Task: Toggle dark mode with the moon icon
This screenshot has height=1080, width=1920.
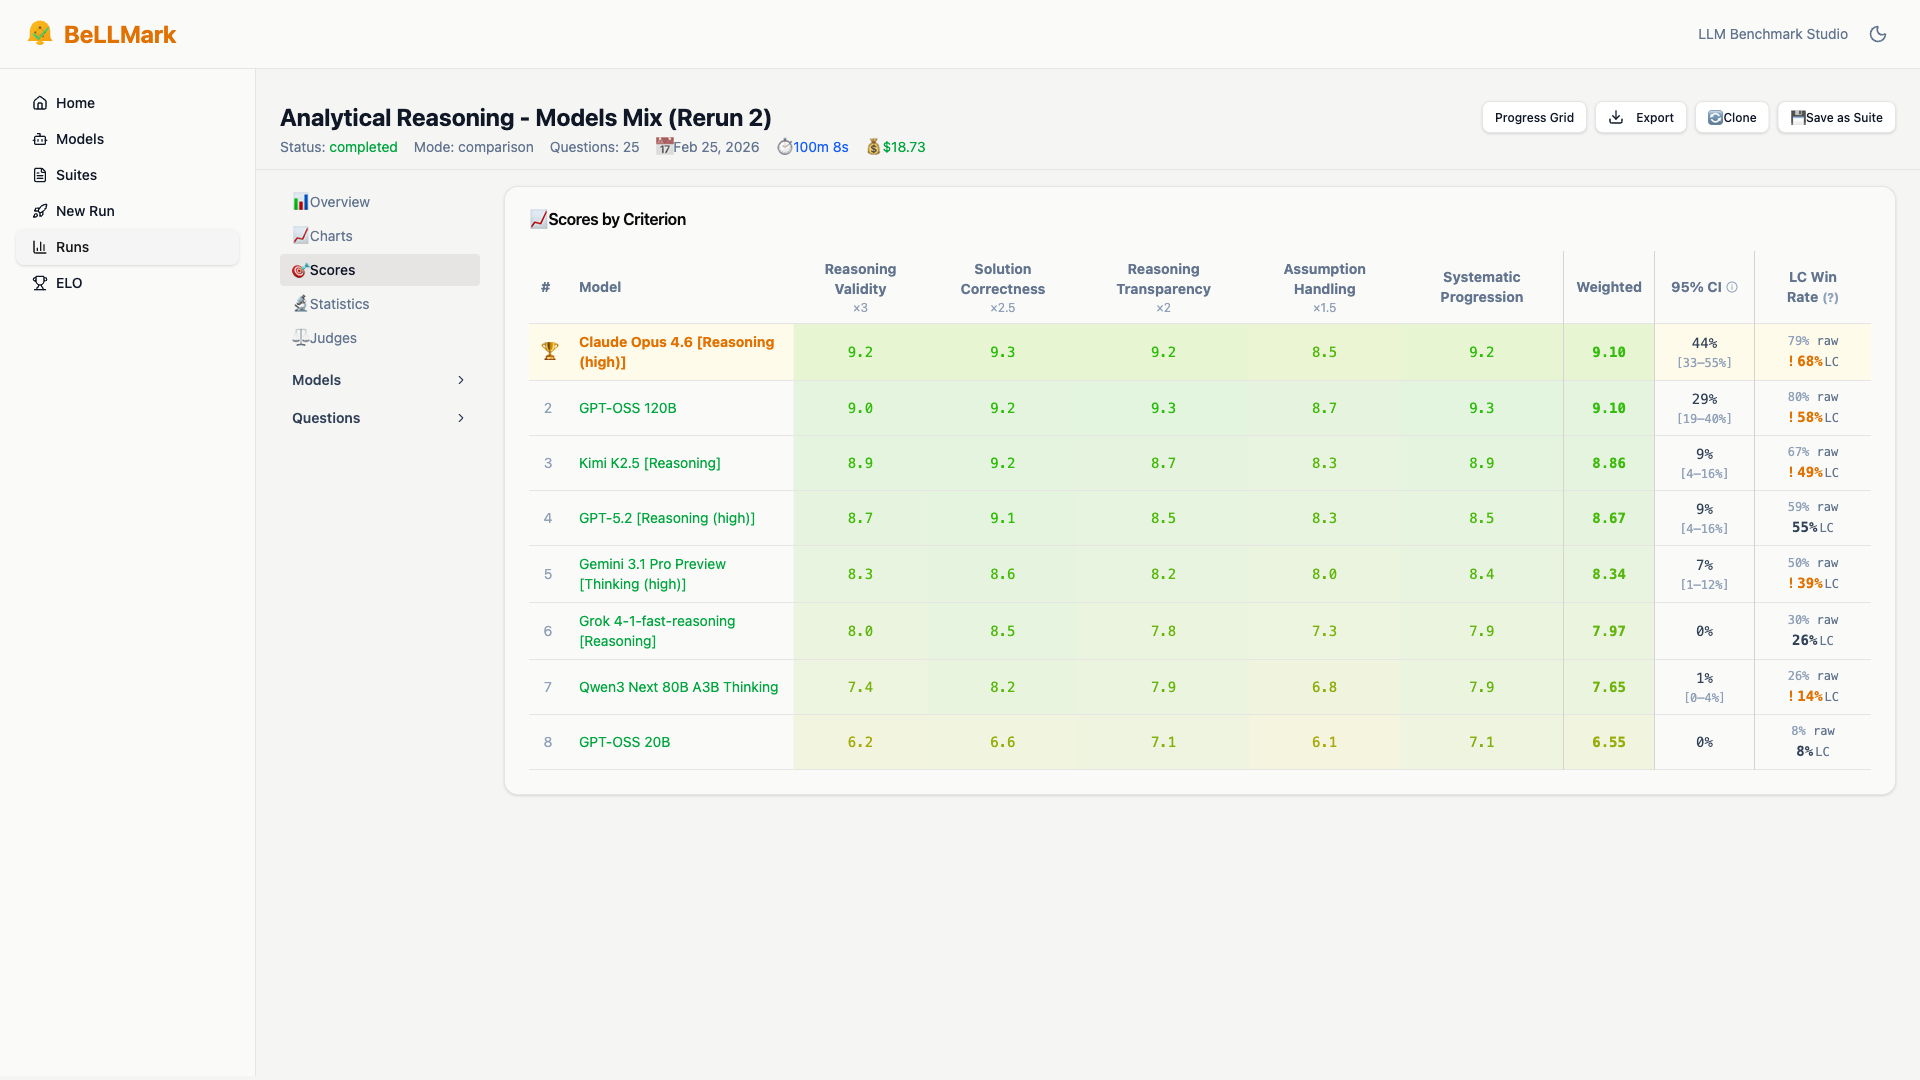Action: point(1878,33)
